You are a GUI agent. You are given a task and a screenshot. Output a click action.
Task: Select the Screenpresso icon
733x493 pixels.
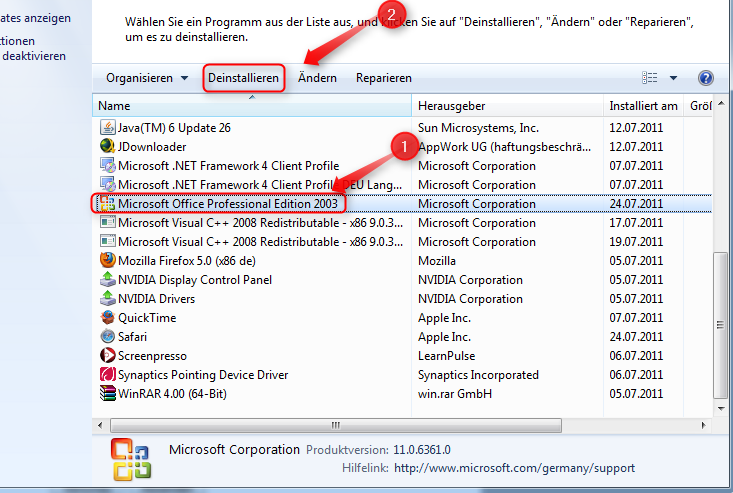coord(108,356)
